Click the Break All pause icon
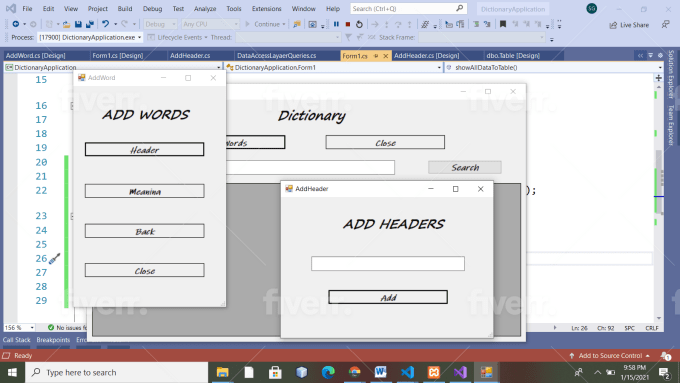 pyautogui.click(x=336, y=24)
